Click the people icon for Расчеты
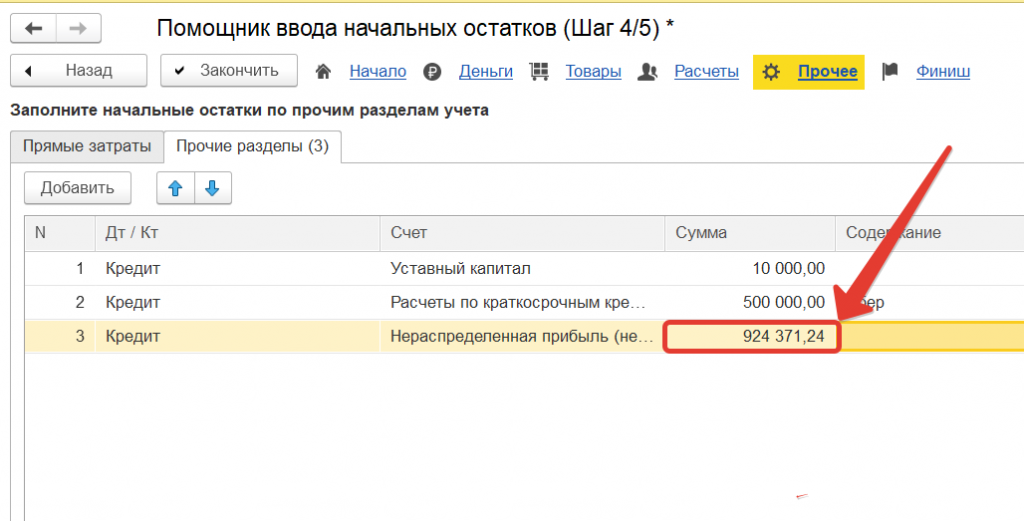 click(x=648, y=72)
